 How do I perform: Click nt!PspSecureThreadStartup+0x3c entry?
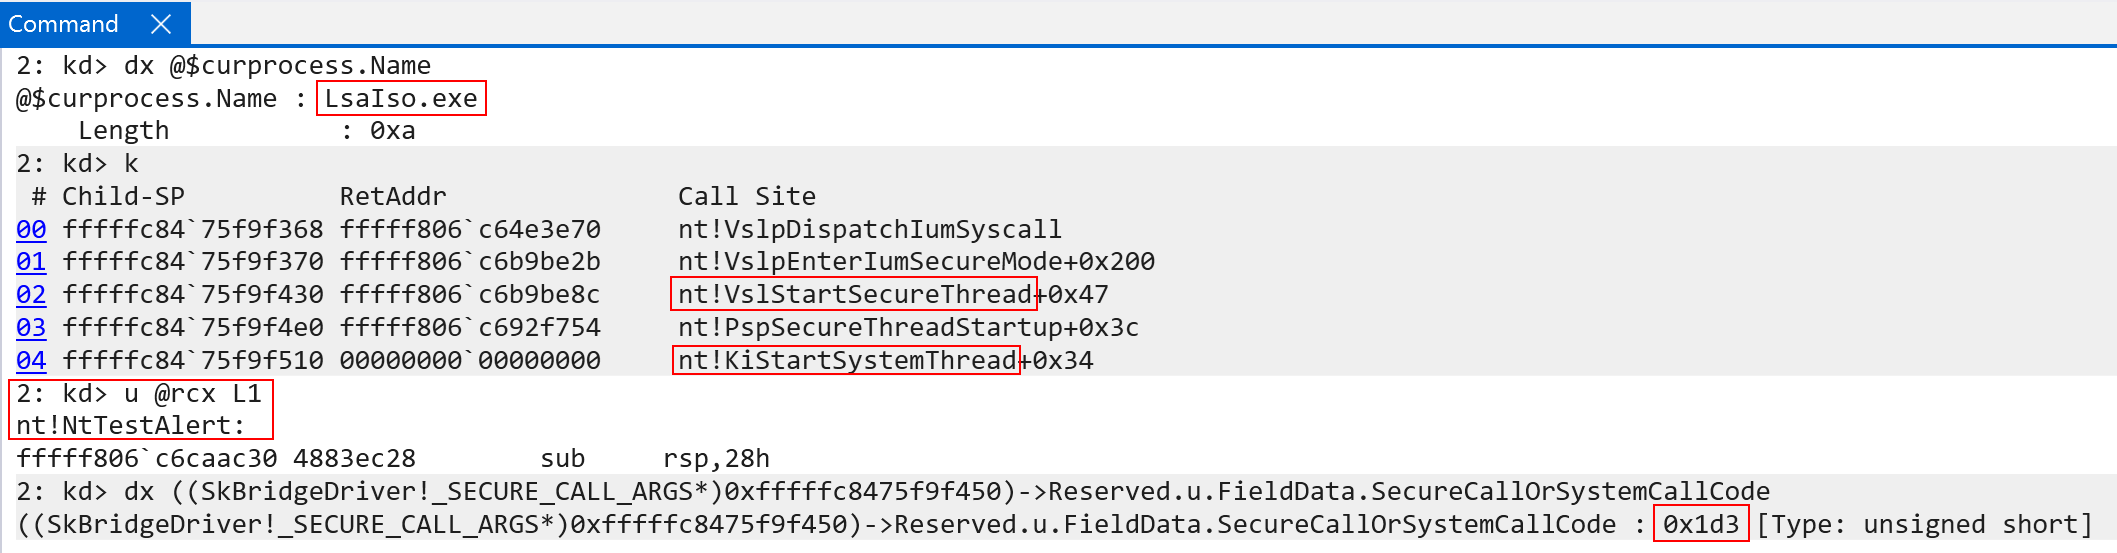[908, 328]
